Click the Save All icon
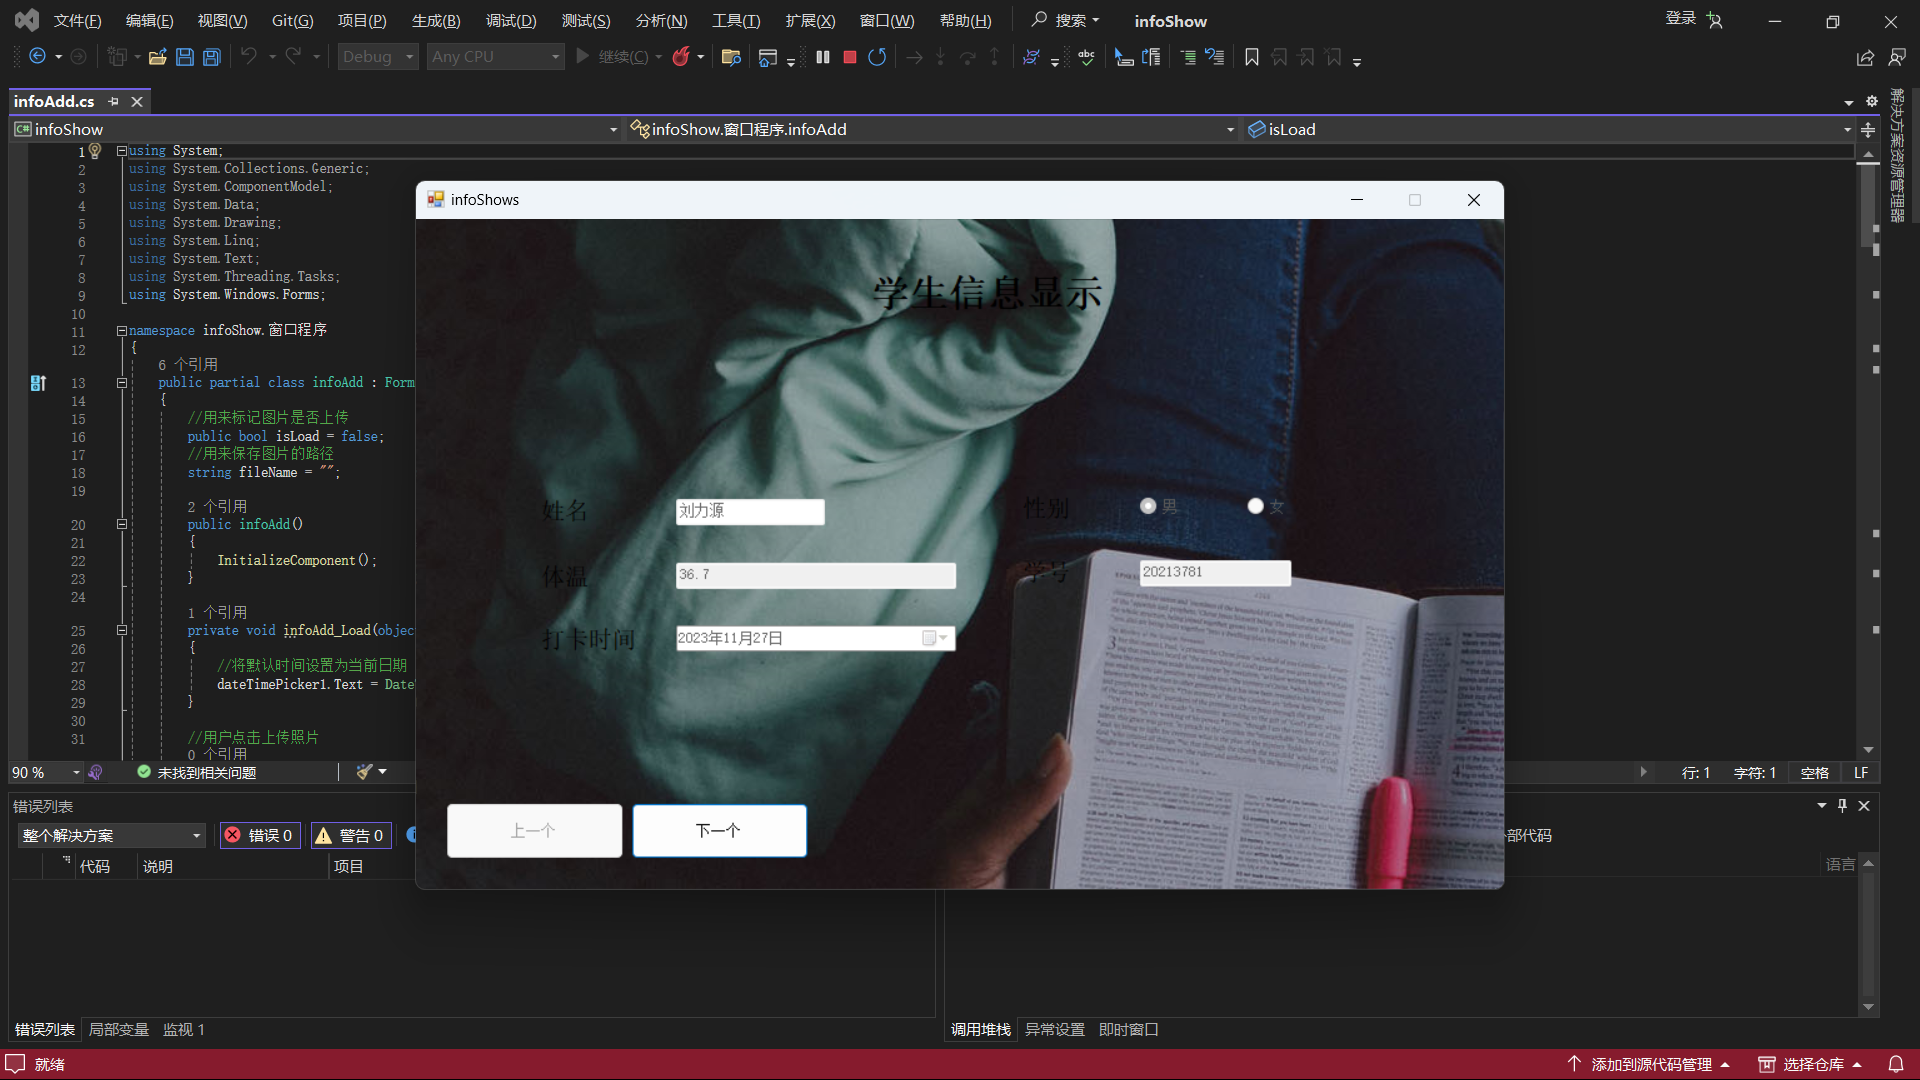The image size is (1920, 1080). pyautogui.click(x=212, y=57)
